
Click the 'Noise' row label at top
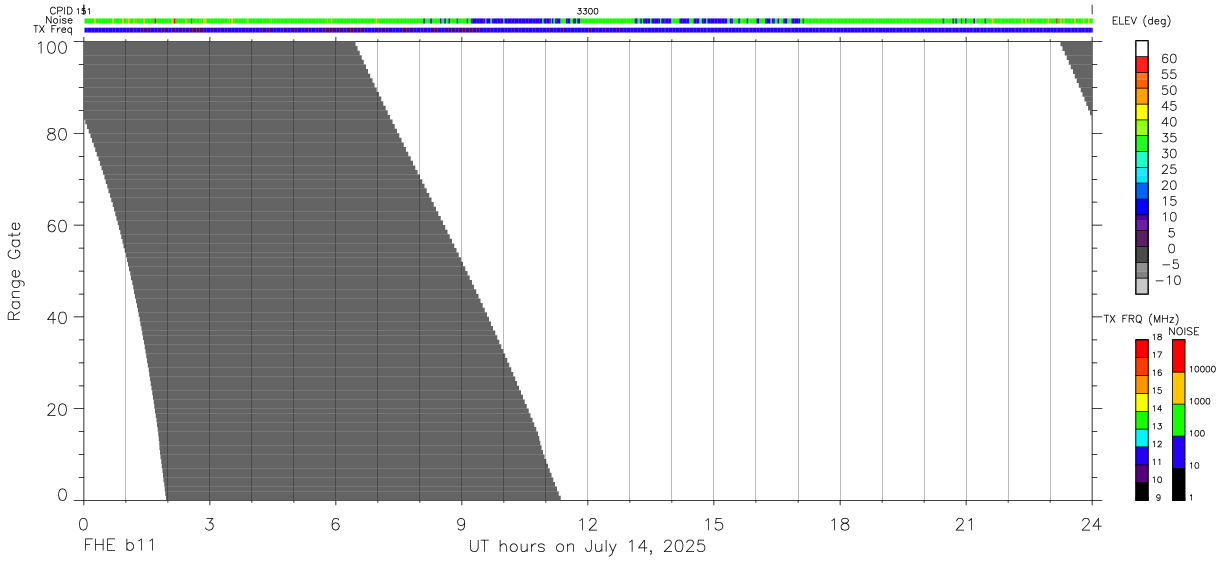click(60, 20)
